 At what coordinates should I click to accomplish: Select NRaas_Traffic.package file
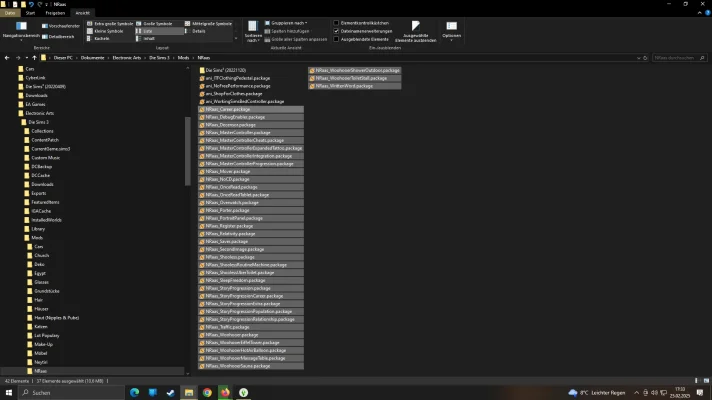[x=251, y=327]
